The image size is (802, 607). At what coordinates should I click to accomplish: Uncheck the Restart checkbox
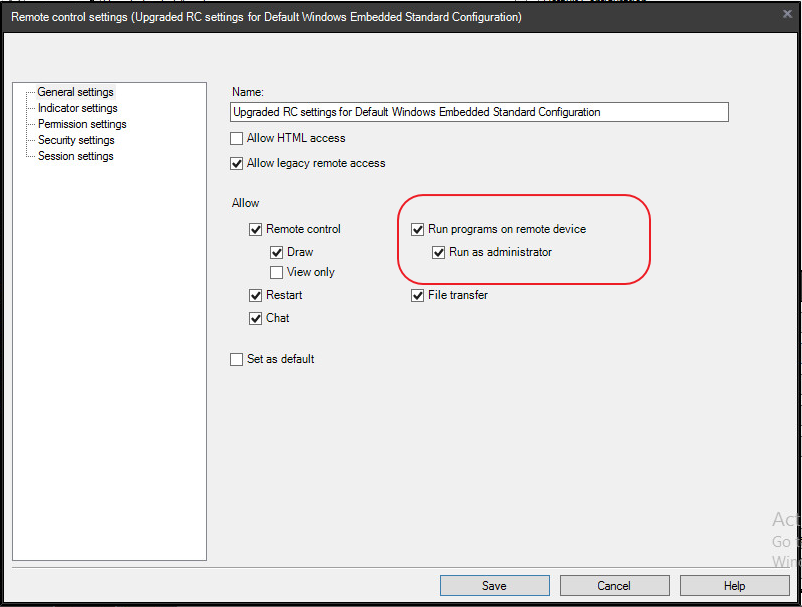[256, 295]
